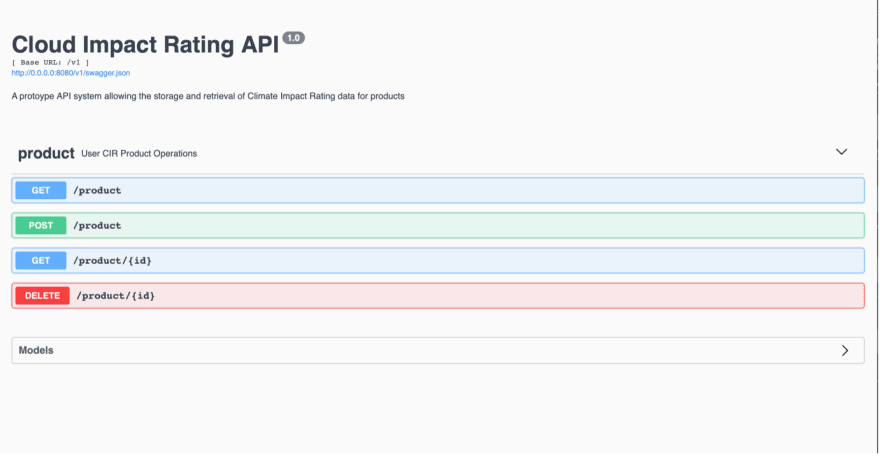
Task: Expand the GET /product operation row
Action: tap(438, 190)
